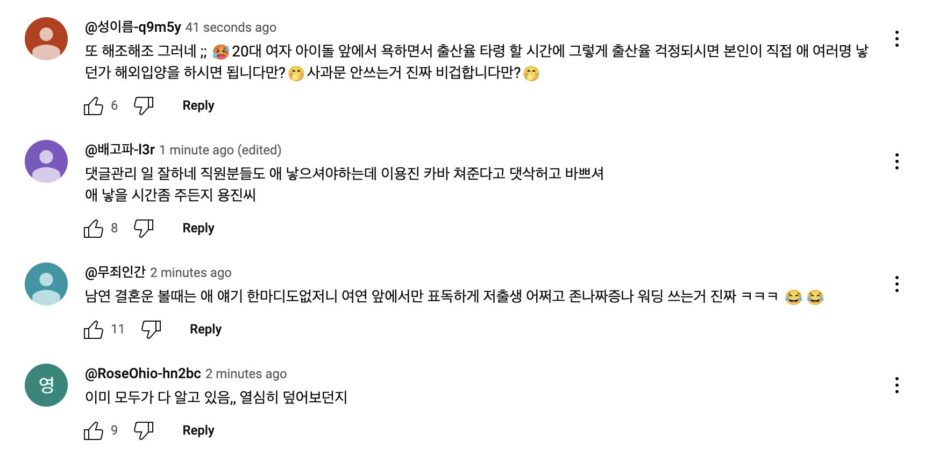Like the comment by @배고파-l3r

(93, 228)
